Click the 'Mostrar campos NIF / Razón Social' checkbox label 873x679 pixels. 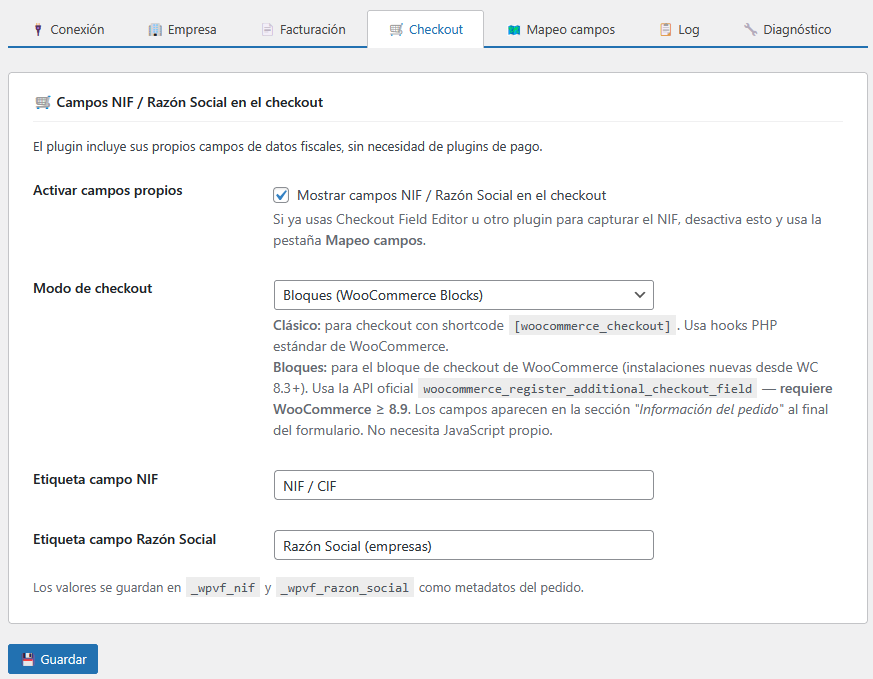(x=451, y=196)
